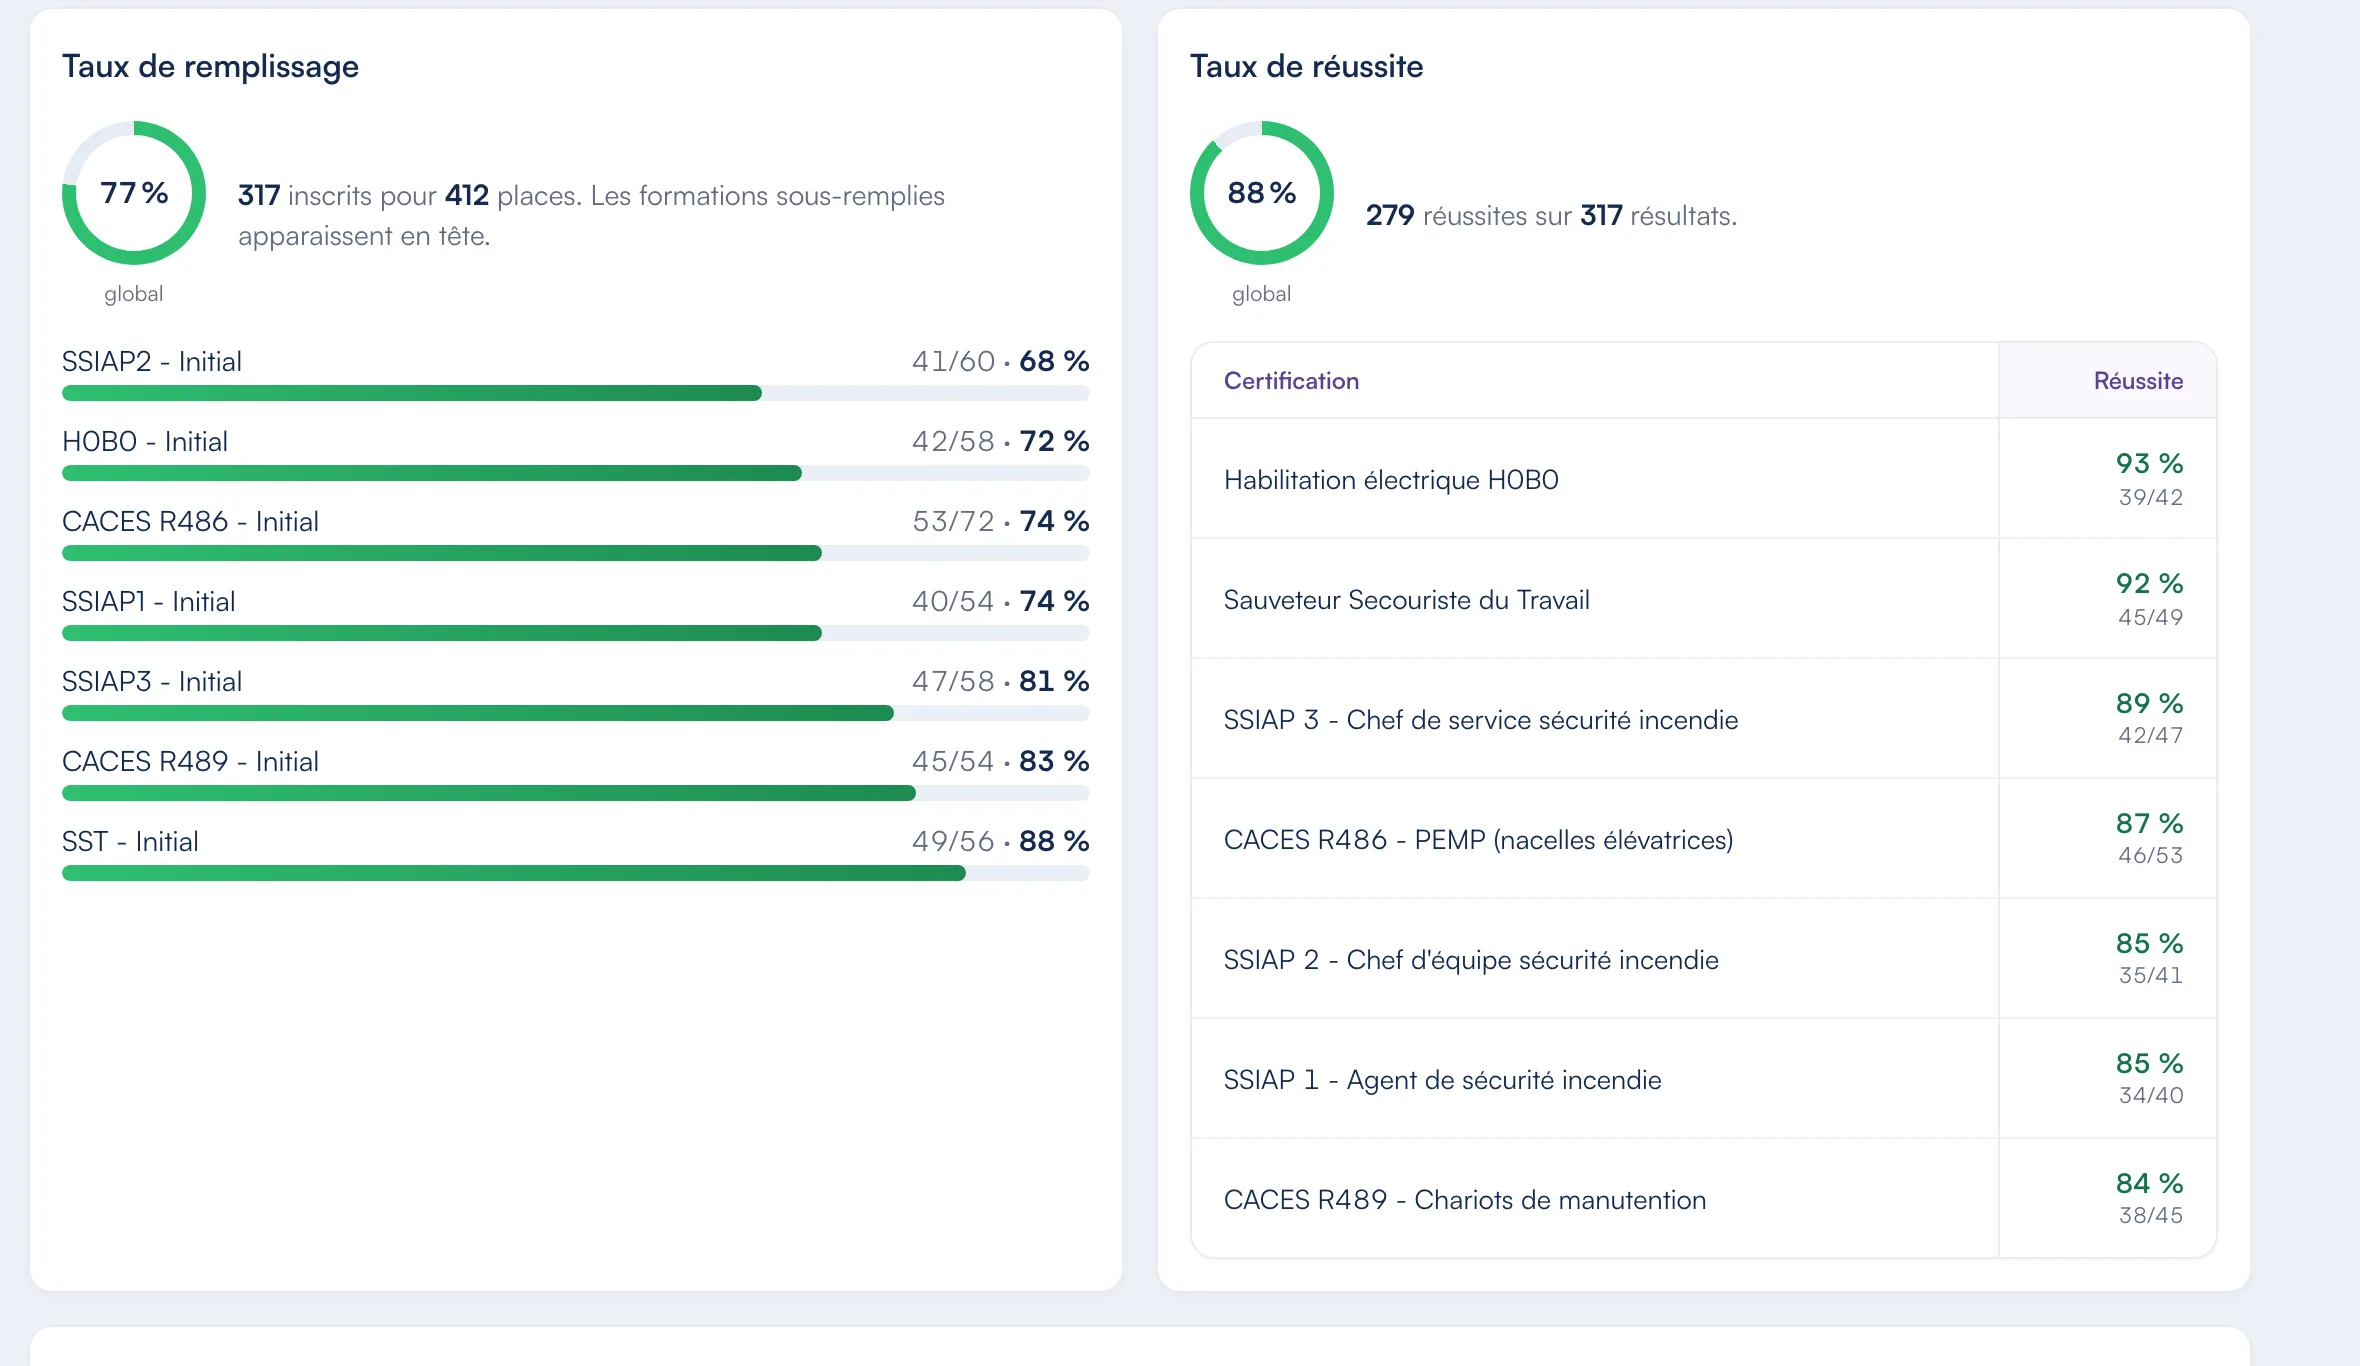2360x1366 pixels.
Task: Click the 45/54 · 83 % value
Action: coord(1000,761)
